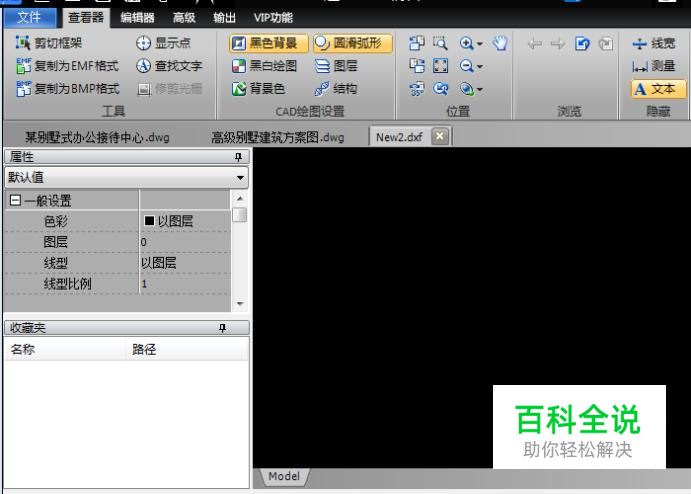Click the greyed-out 修剪光栅 trim raster tool
The width and height of the screenshot is (691, 494).
169,89
